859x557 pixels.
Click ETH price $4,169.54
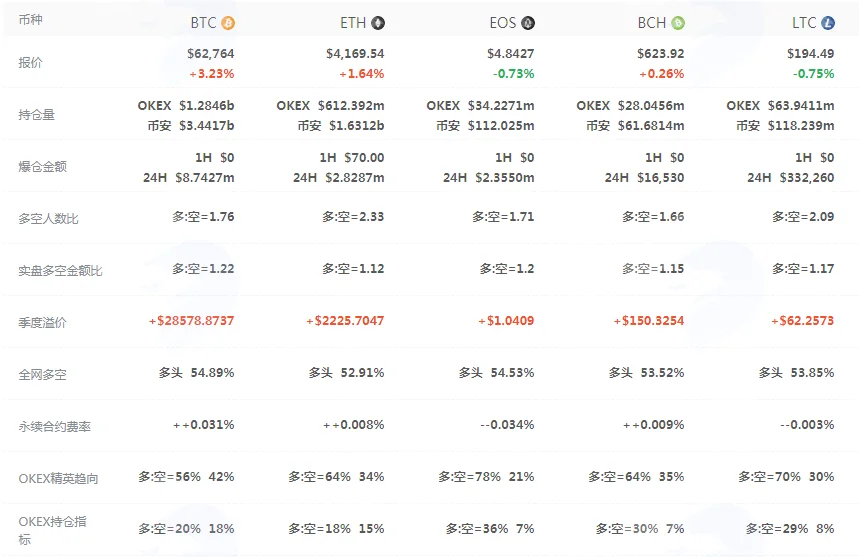coord(355,54)
